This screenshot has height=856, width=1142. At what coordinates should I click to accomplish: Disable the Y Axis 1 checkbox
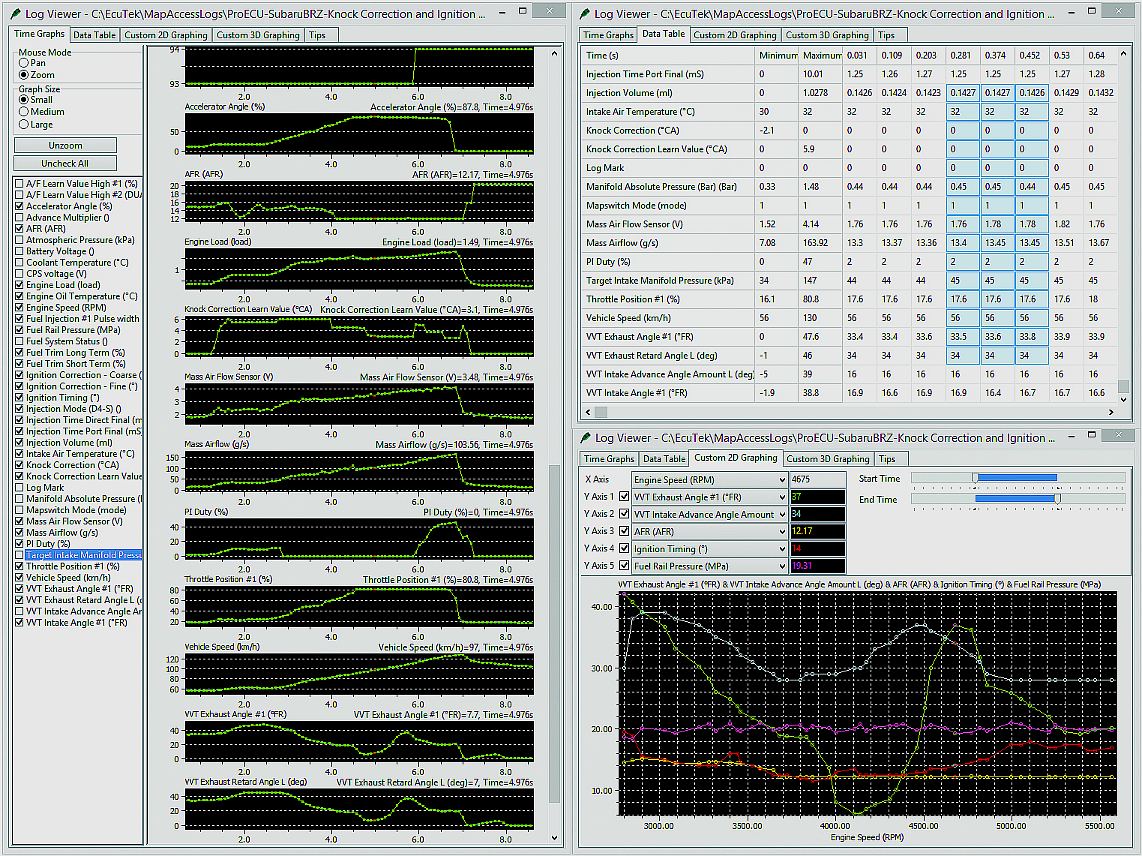(625, 497)
